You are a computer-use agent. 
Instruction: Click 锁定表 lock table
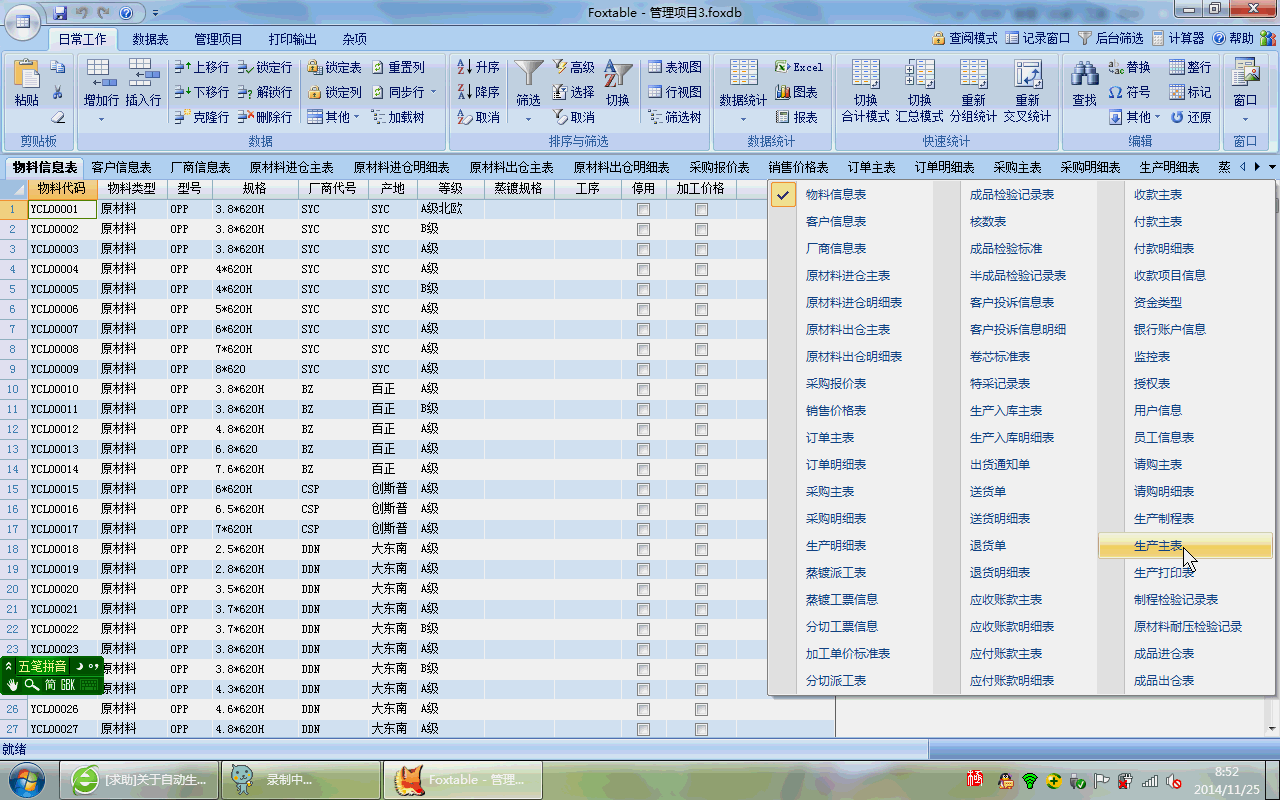334,67
